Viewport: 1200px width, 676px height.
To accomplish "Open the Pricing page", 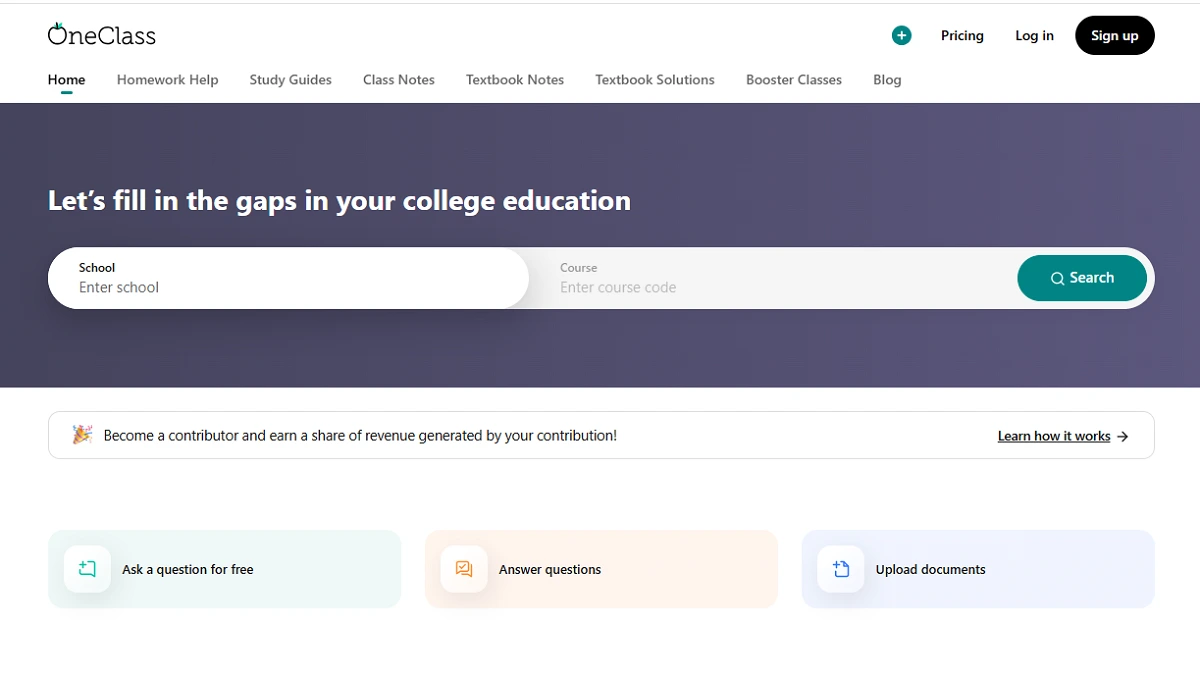I will [x=962, y=36].
